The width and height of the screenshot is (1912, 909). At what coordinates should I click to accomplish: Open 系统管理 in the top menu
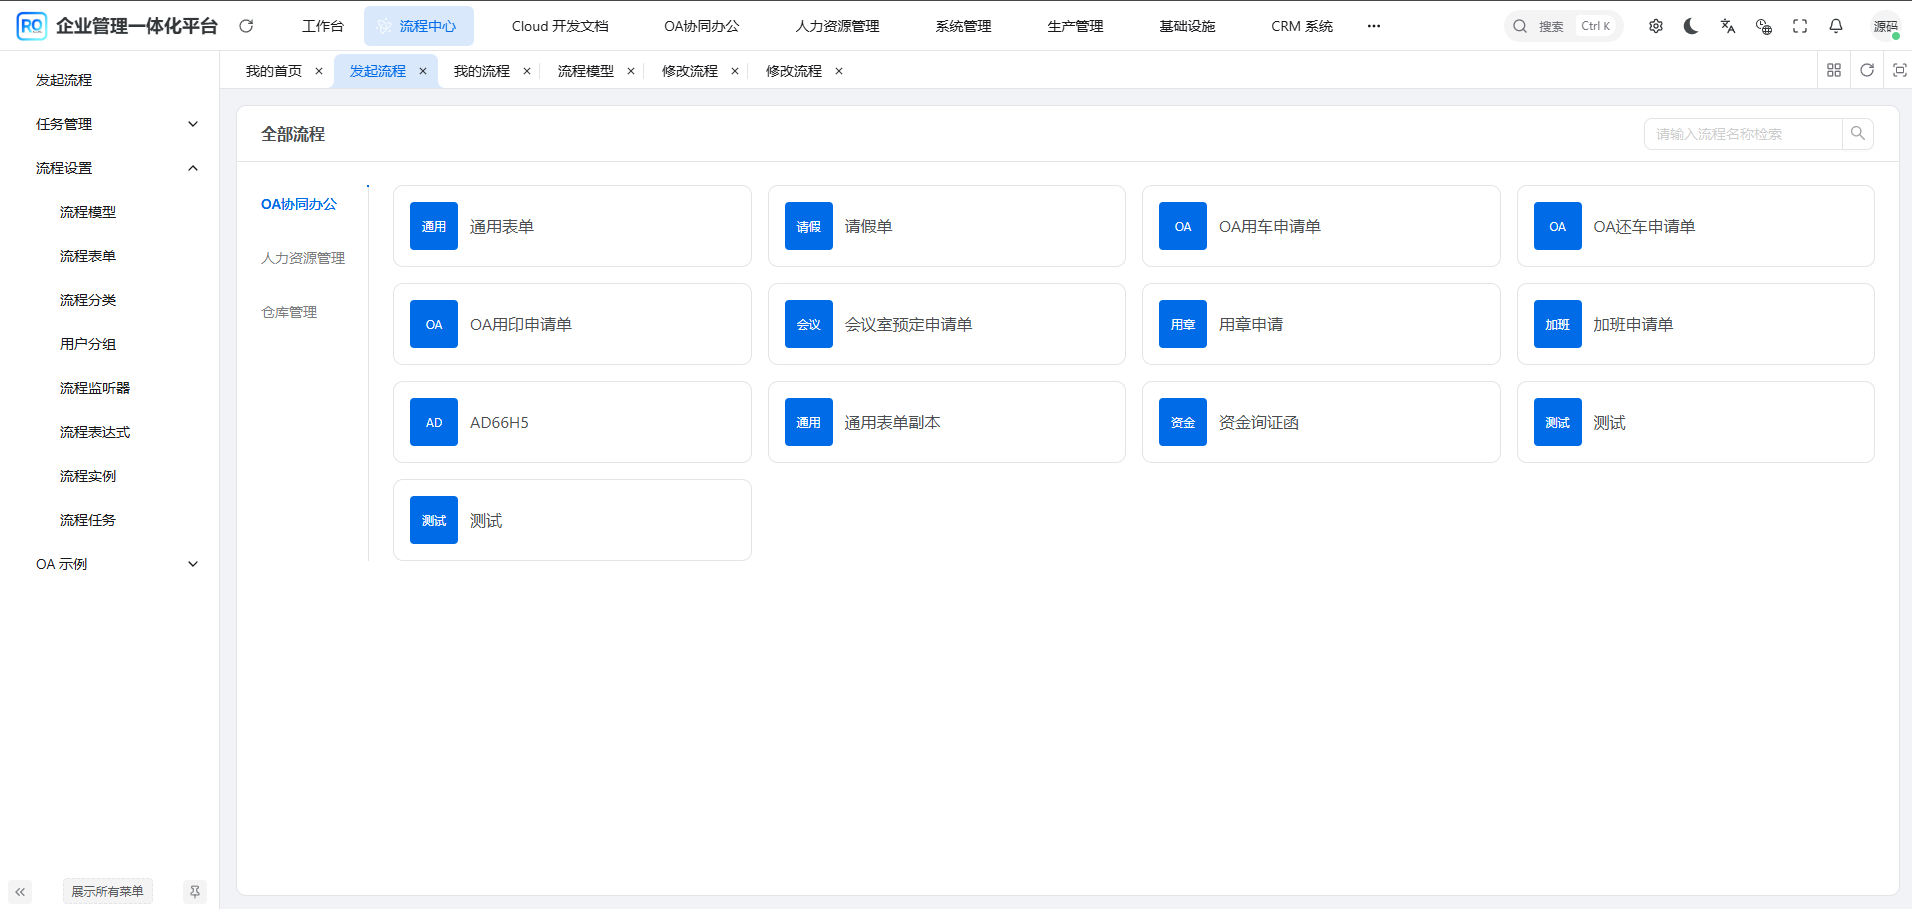[963, 26]
